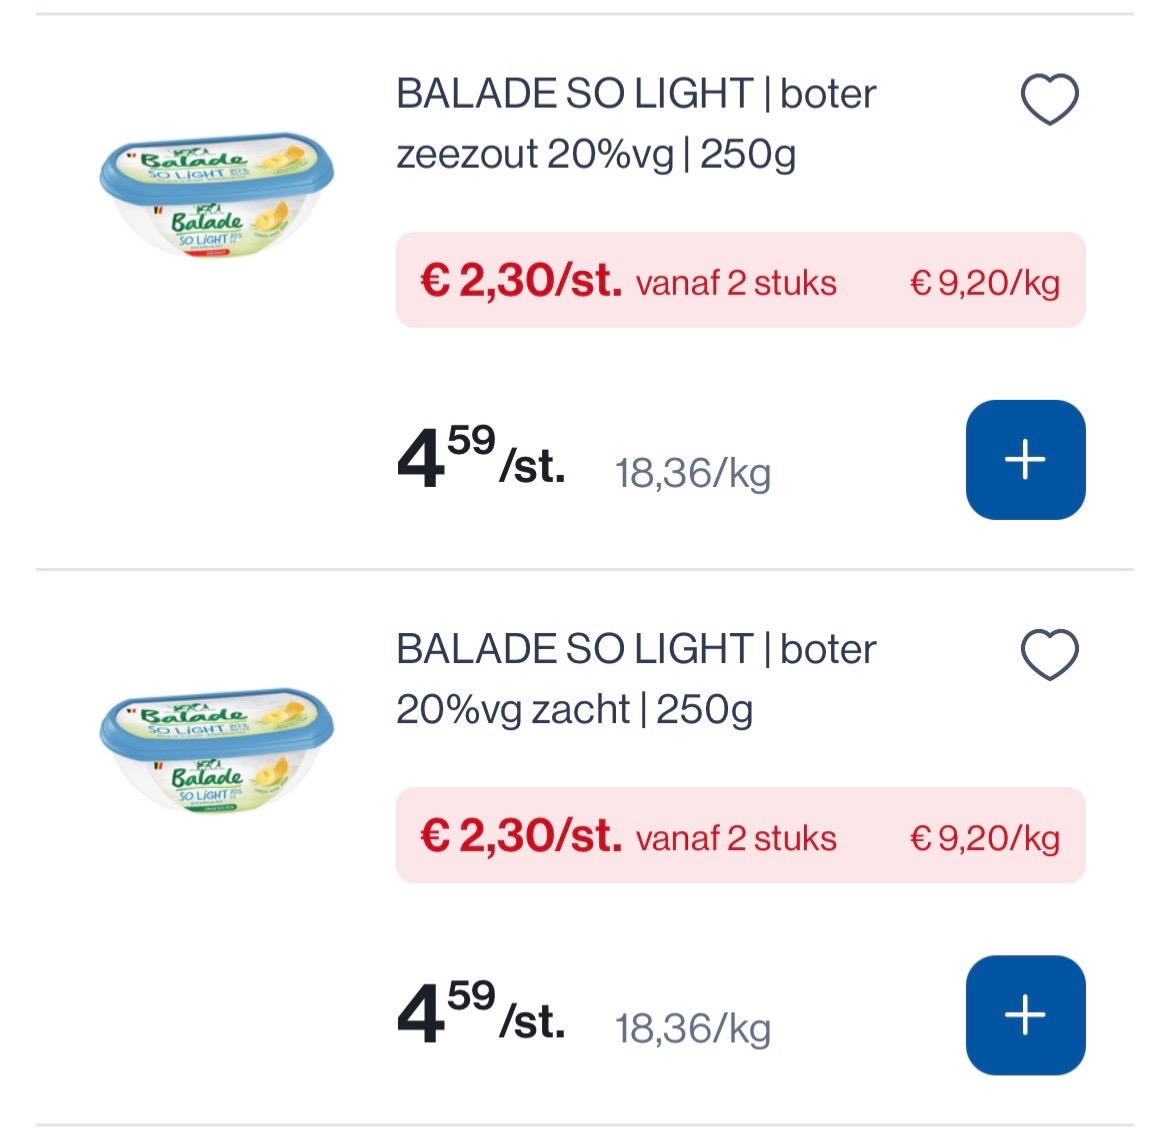Viewport: 1170px width, 1141px height.
Task: Tap the zeezout butter's €9,20/kg promo unit price
Action: click(x=984, y=283)
